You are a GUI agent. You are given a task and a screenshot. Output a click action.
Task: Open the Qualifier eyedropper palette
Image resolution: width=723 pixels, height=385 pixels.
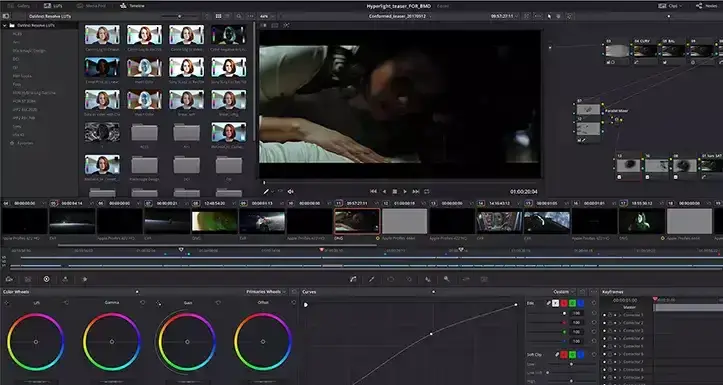click(372, 279)
